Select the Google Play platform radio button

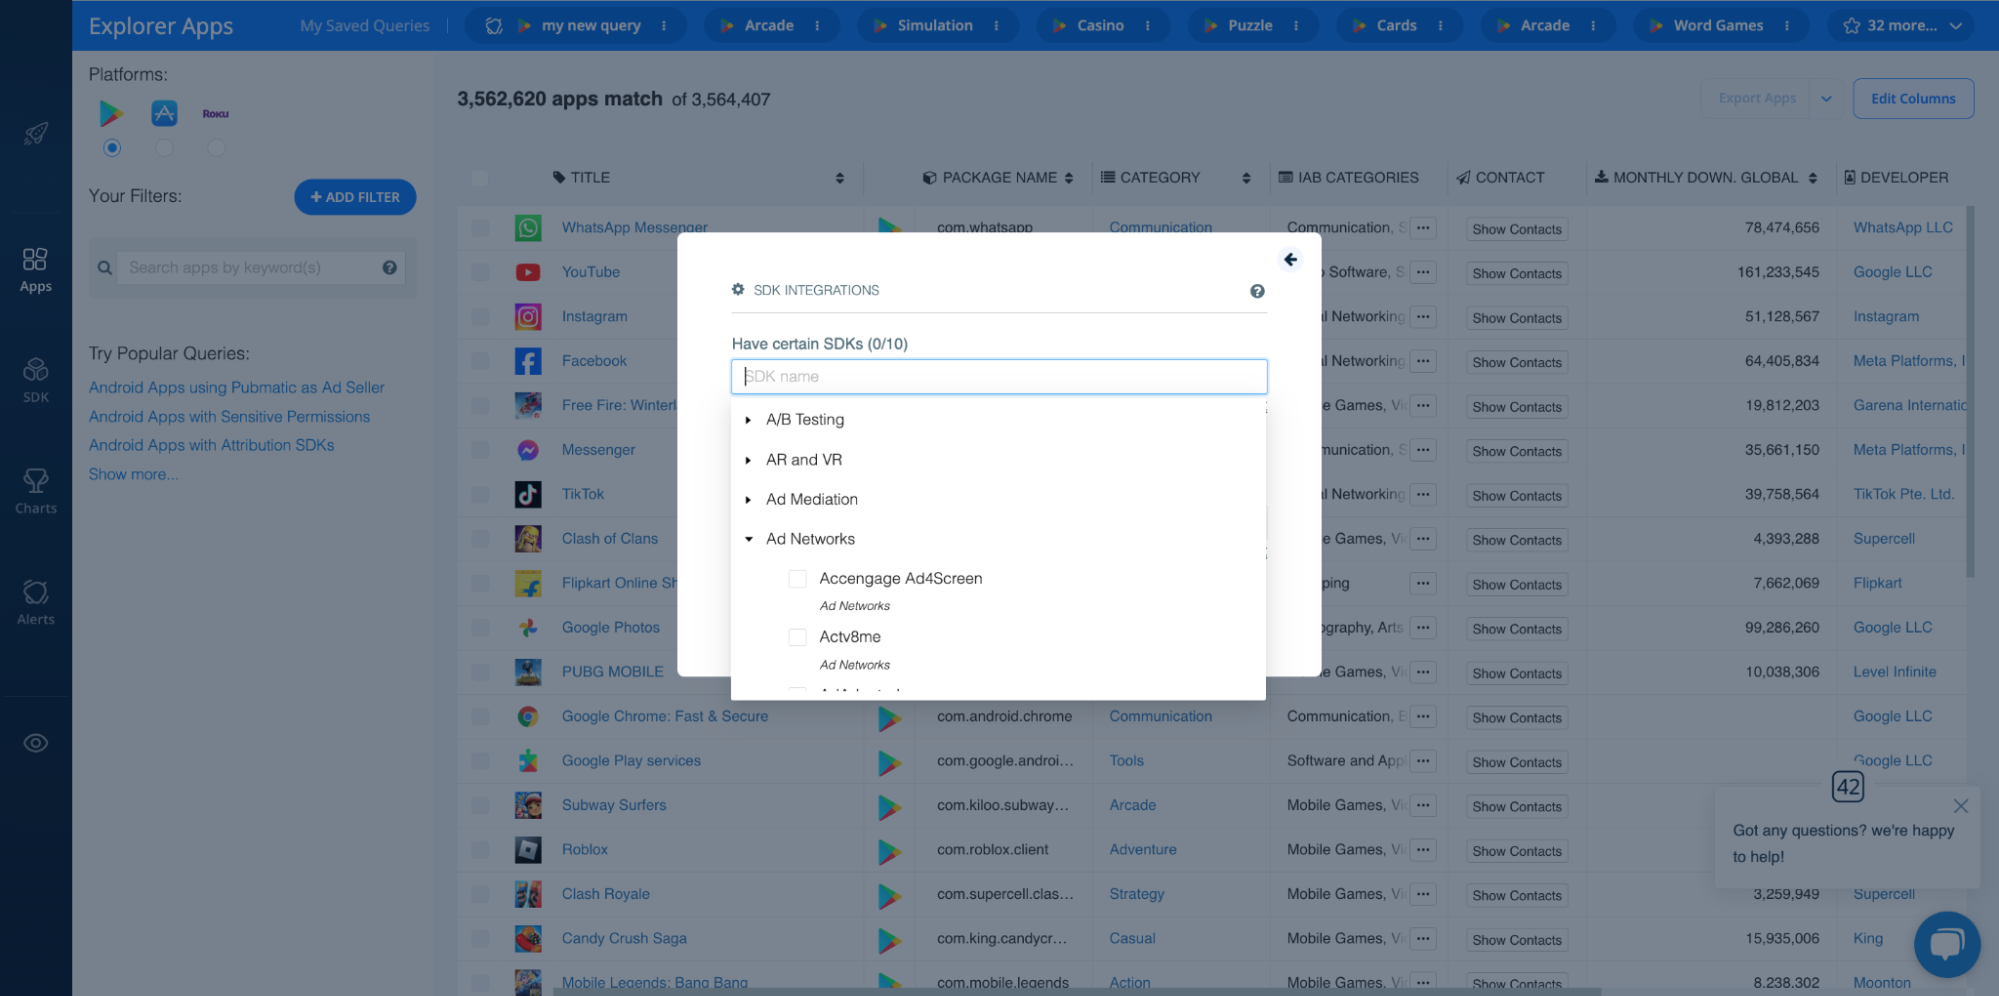(x=112, y=148)
